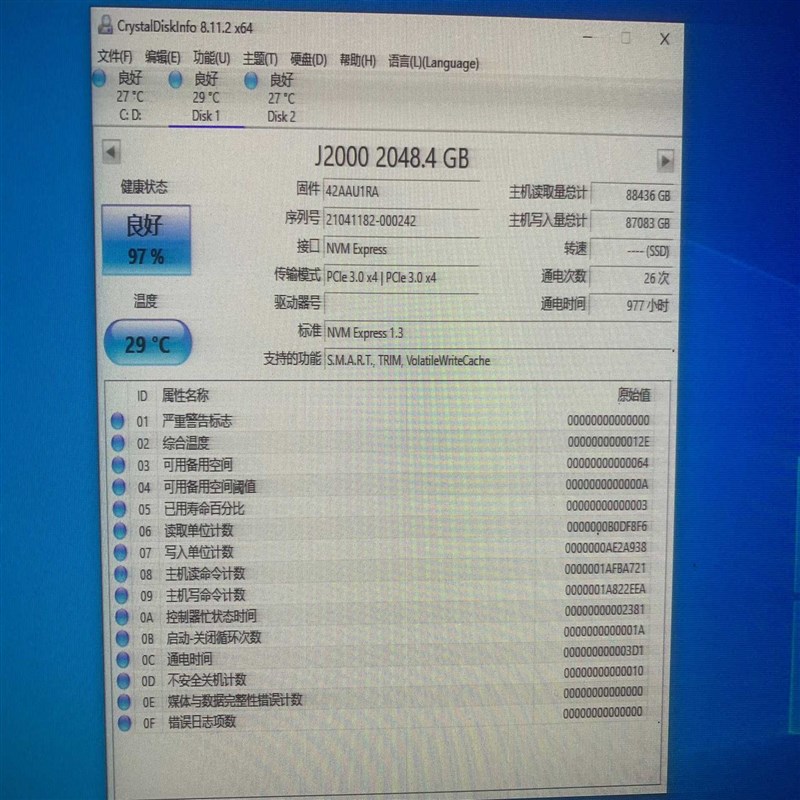
Task: Click raw value 0000000B0DF8F6
Action: [607, 527]
